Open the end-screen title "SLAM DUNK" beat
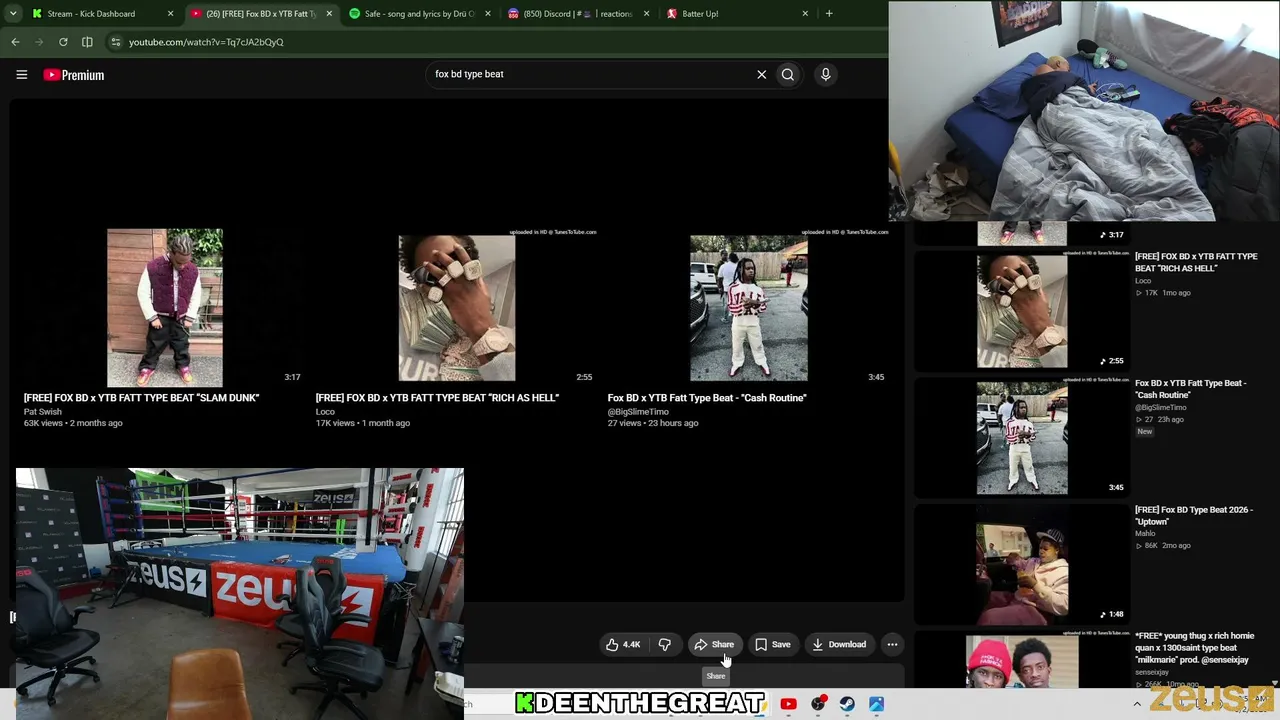The image size is (1280, 720). (x=142, y=398)
